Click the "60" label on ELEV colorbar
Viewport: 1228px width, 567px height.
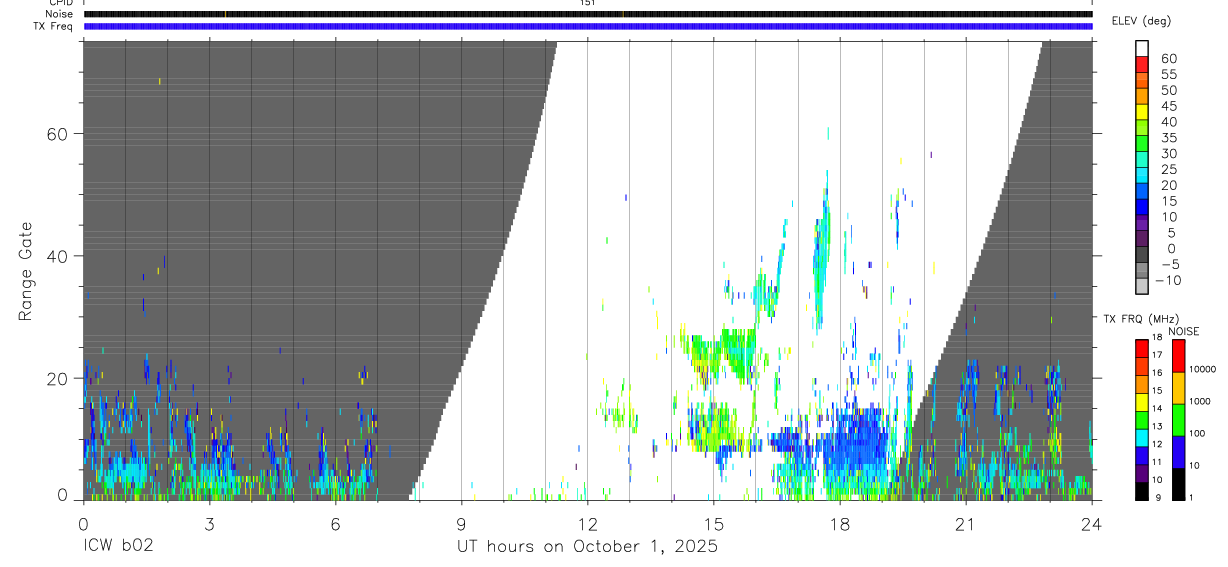pos(1169,58)
